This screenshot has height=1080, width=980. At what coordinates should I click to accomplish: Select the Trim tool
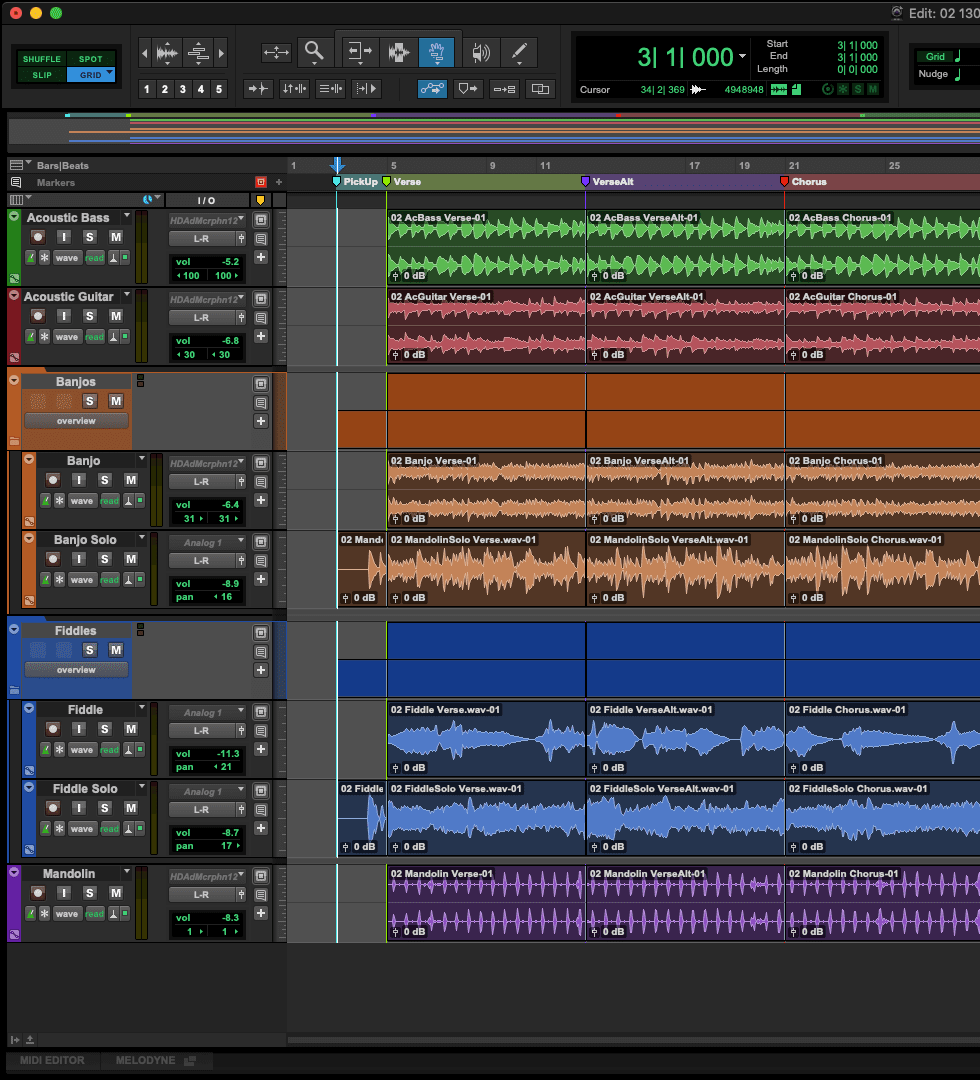[x=359, y=52]
